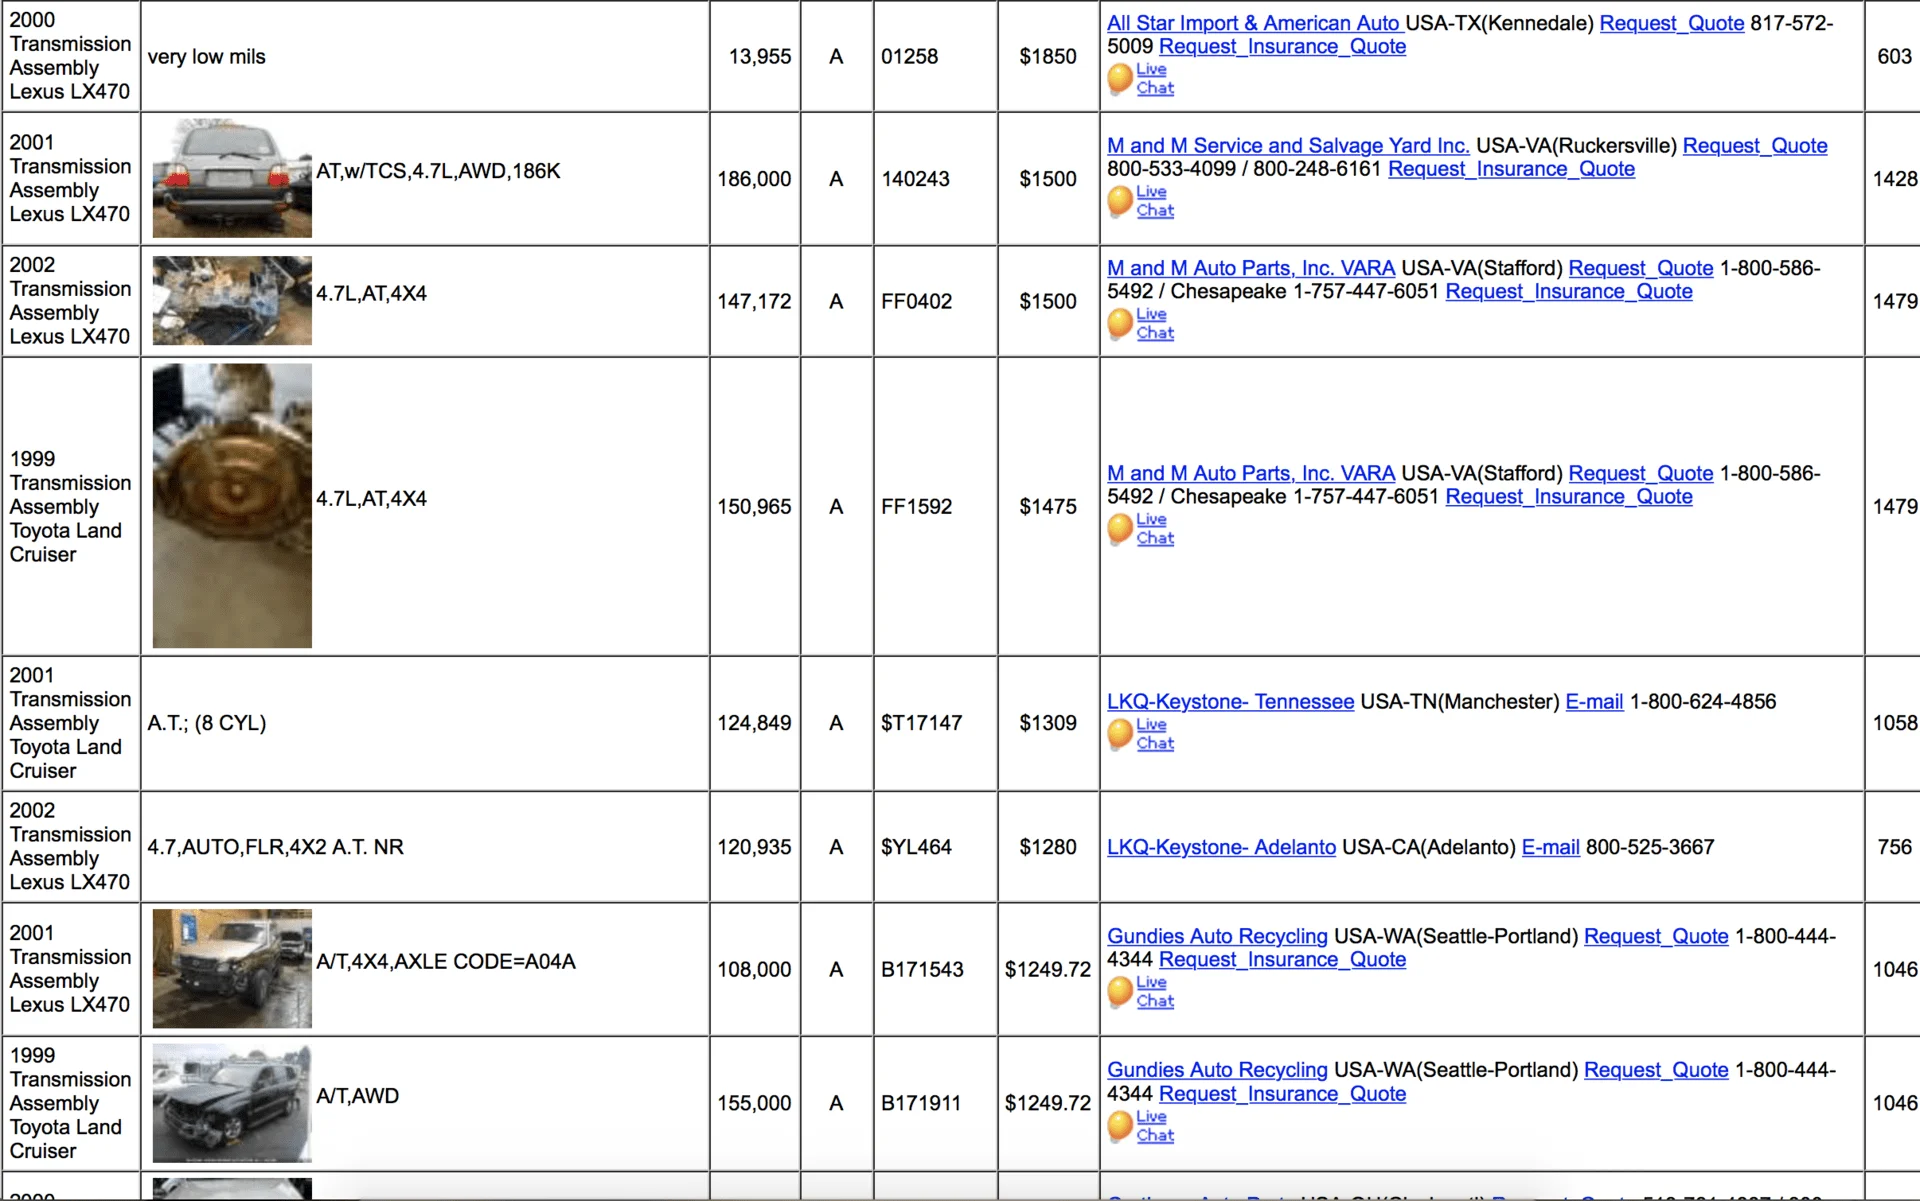The width and height of the screenshot is (1920, 1201).
Task: Select mileage value 13,955
Action: point(760,56)
